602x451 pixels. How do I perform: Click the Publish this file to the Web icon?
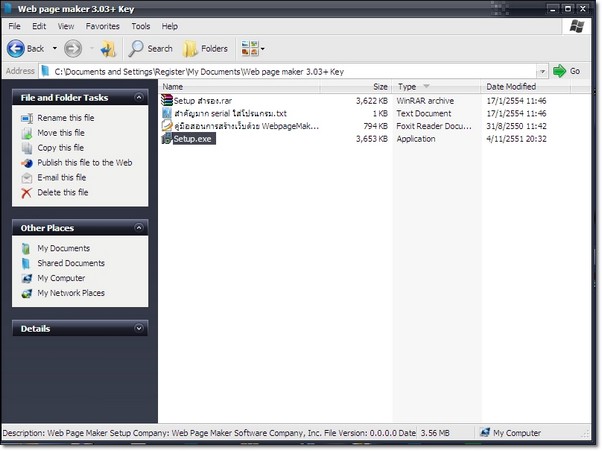coord(27,163)
